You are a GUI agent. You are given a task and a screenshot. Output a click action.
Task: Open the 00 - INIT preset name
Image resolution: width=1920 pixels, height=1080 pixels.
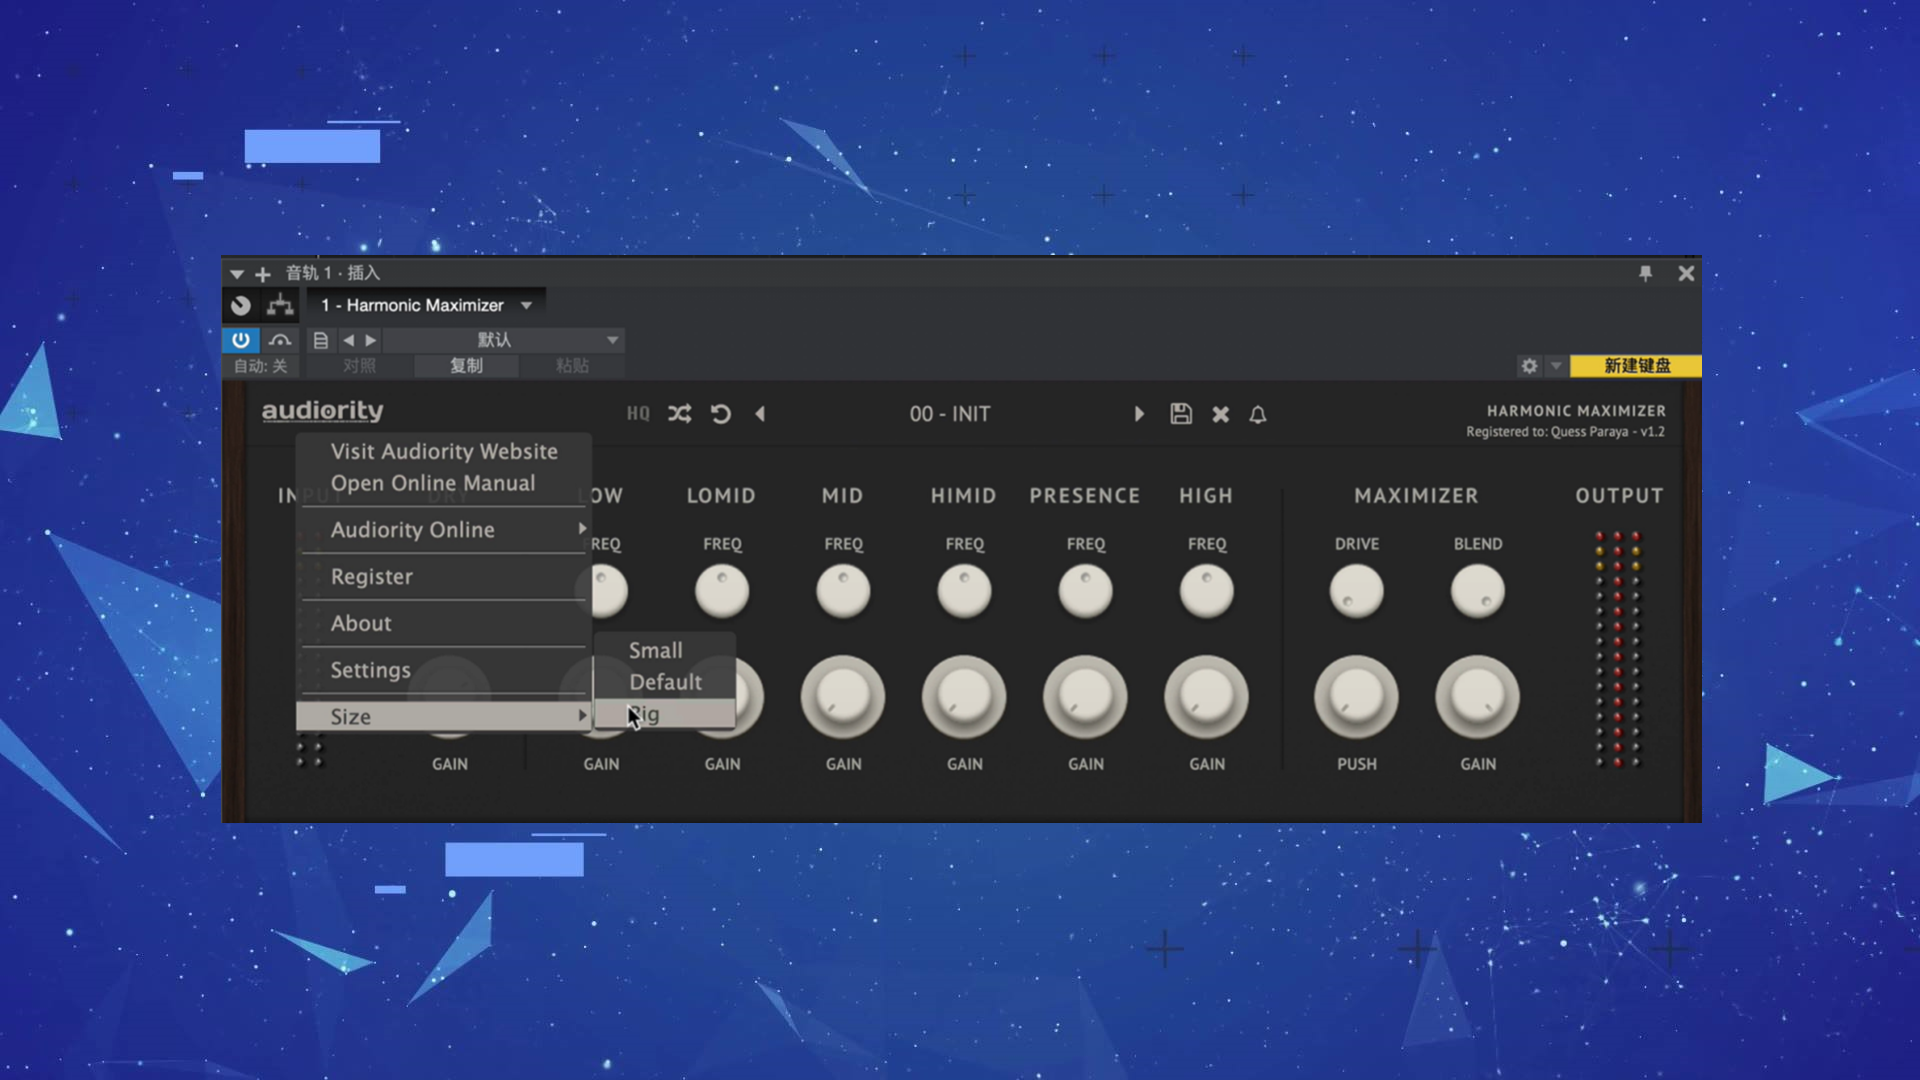pyautogui.click(x=950, y=414)
